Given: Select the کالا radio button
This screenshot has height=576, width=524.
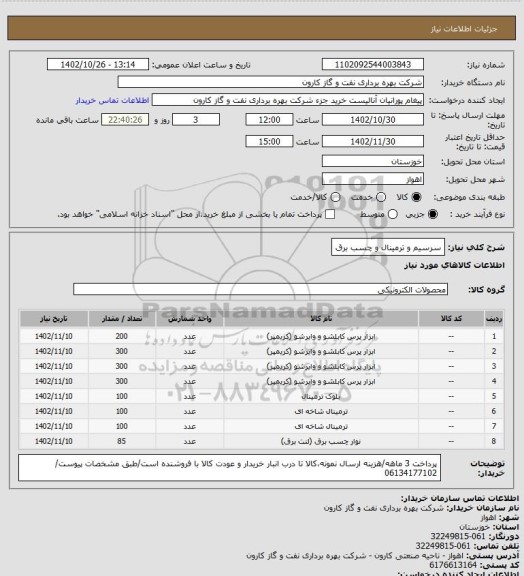Looking at the screenshot, I should [416, 197].
